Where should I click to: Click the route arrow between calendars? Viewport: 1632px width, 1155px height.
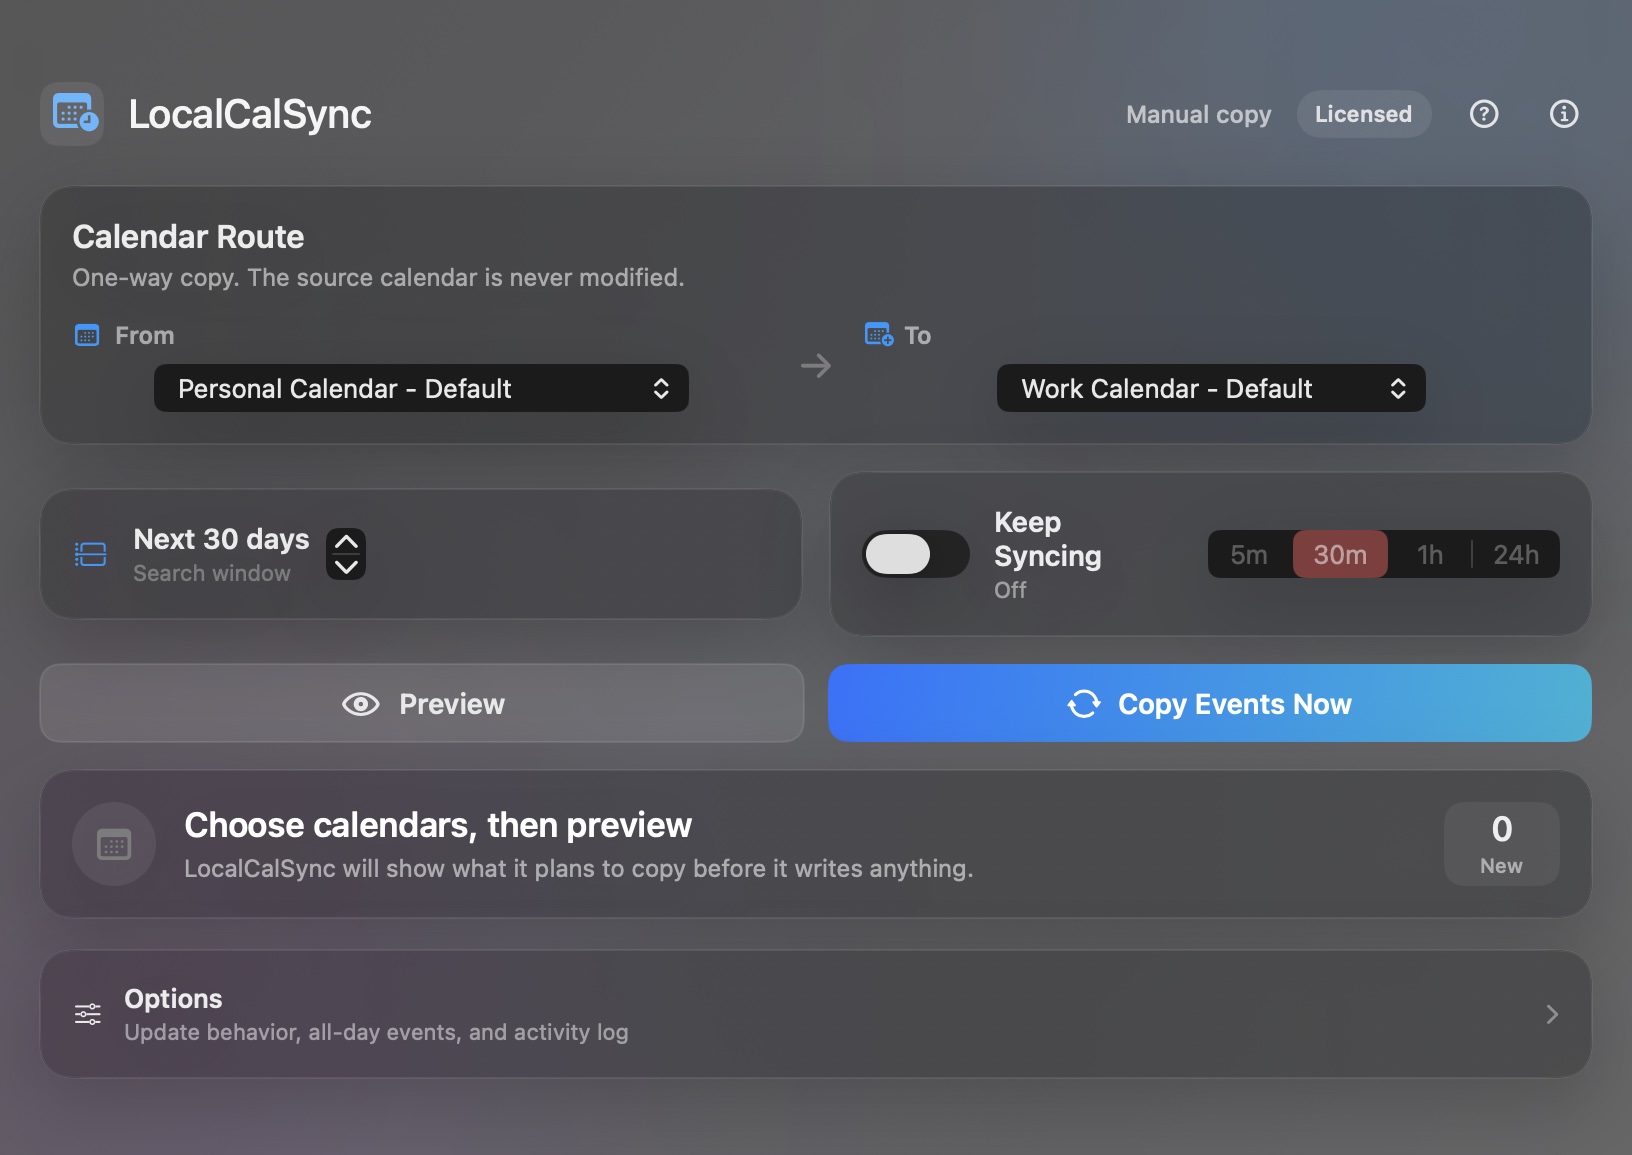point(816,366)
